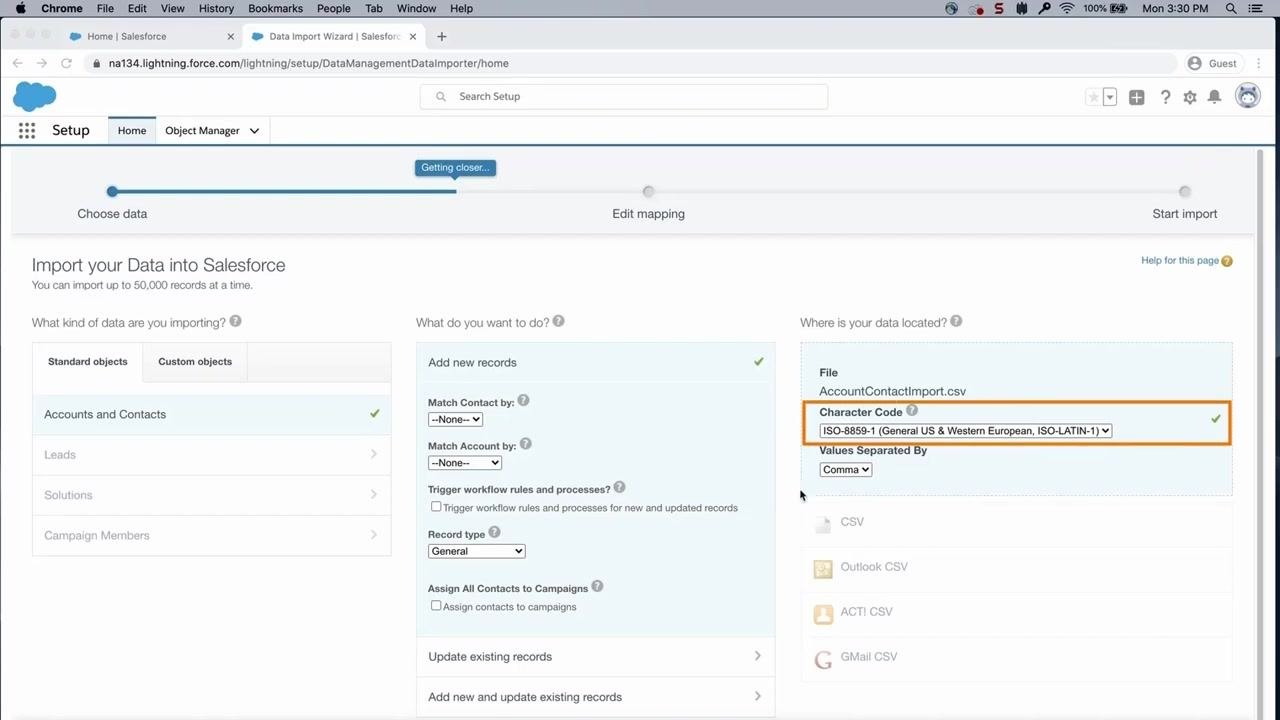Open the App Launcher grid icon
The image size is (1280, 720).
27,130
